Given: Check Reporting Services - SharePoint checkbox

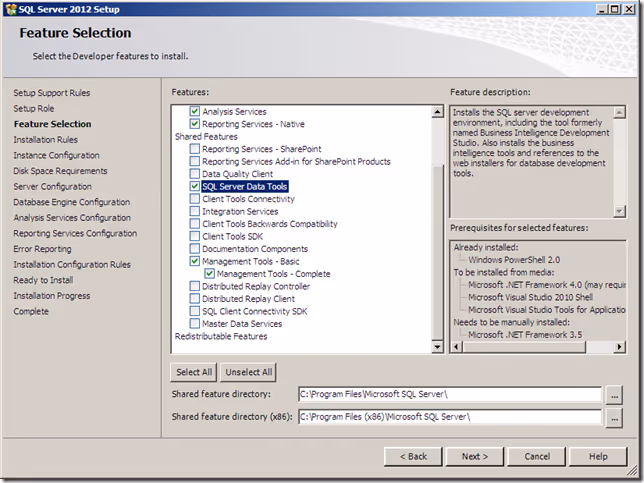Looking at the screenshot, I should coord(195,149).
